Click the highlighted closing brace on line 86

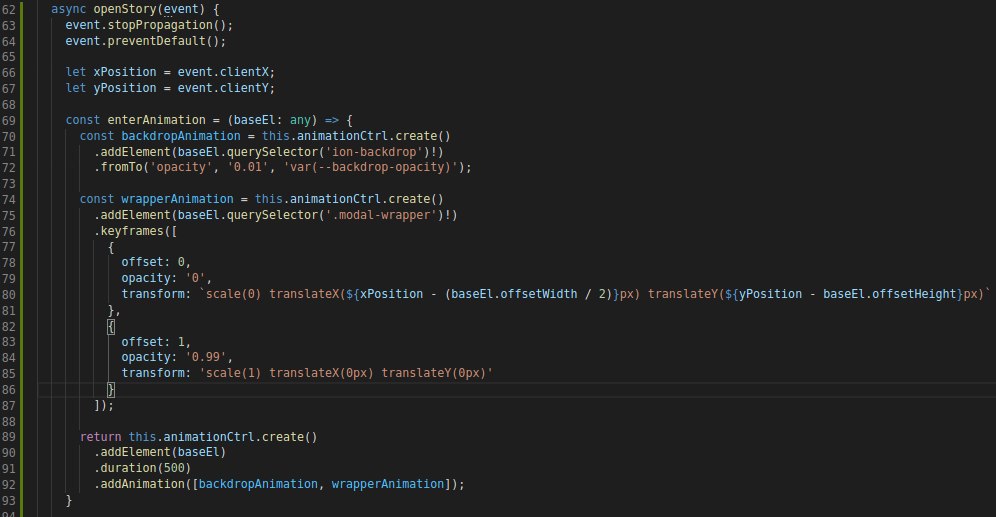coord(111,389)
